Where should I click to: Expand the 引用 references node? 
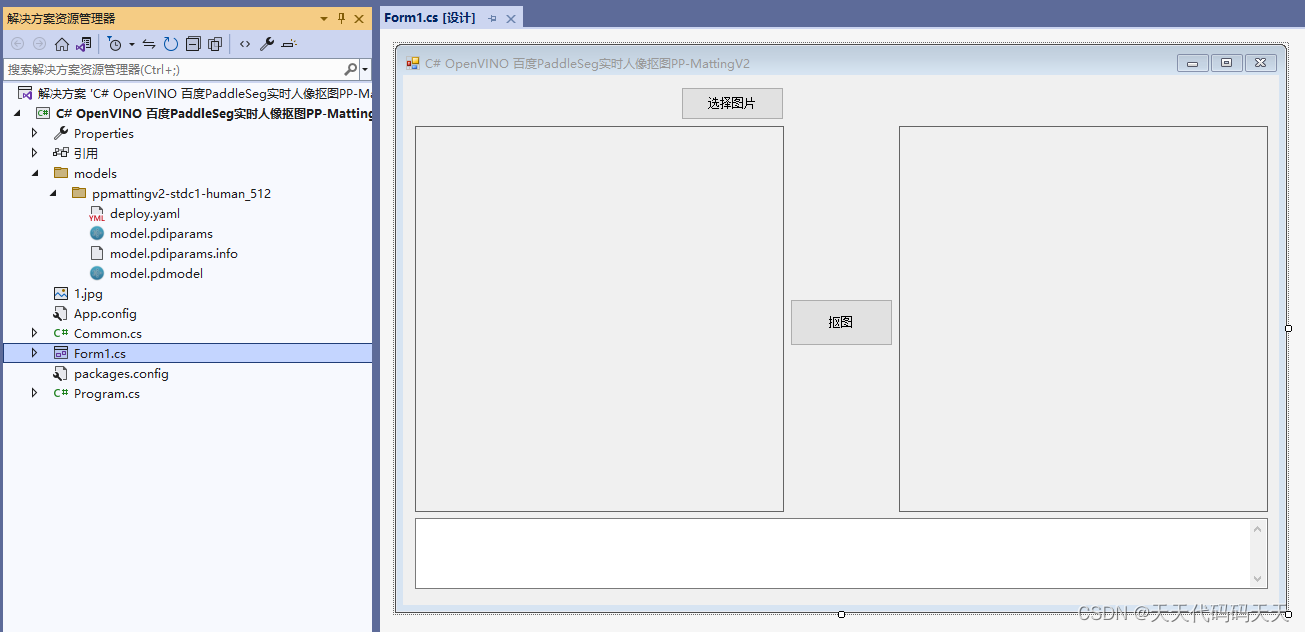35,153
